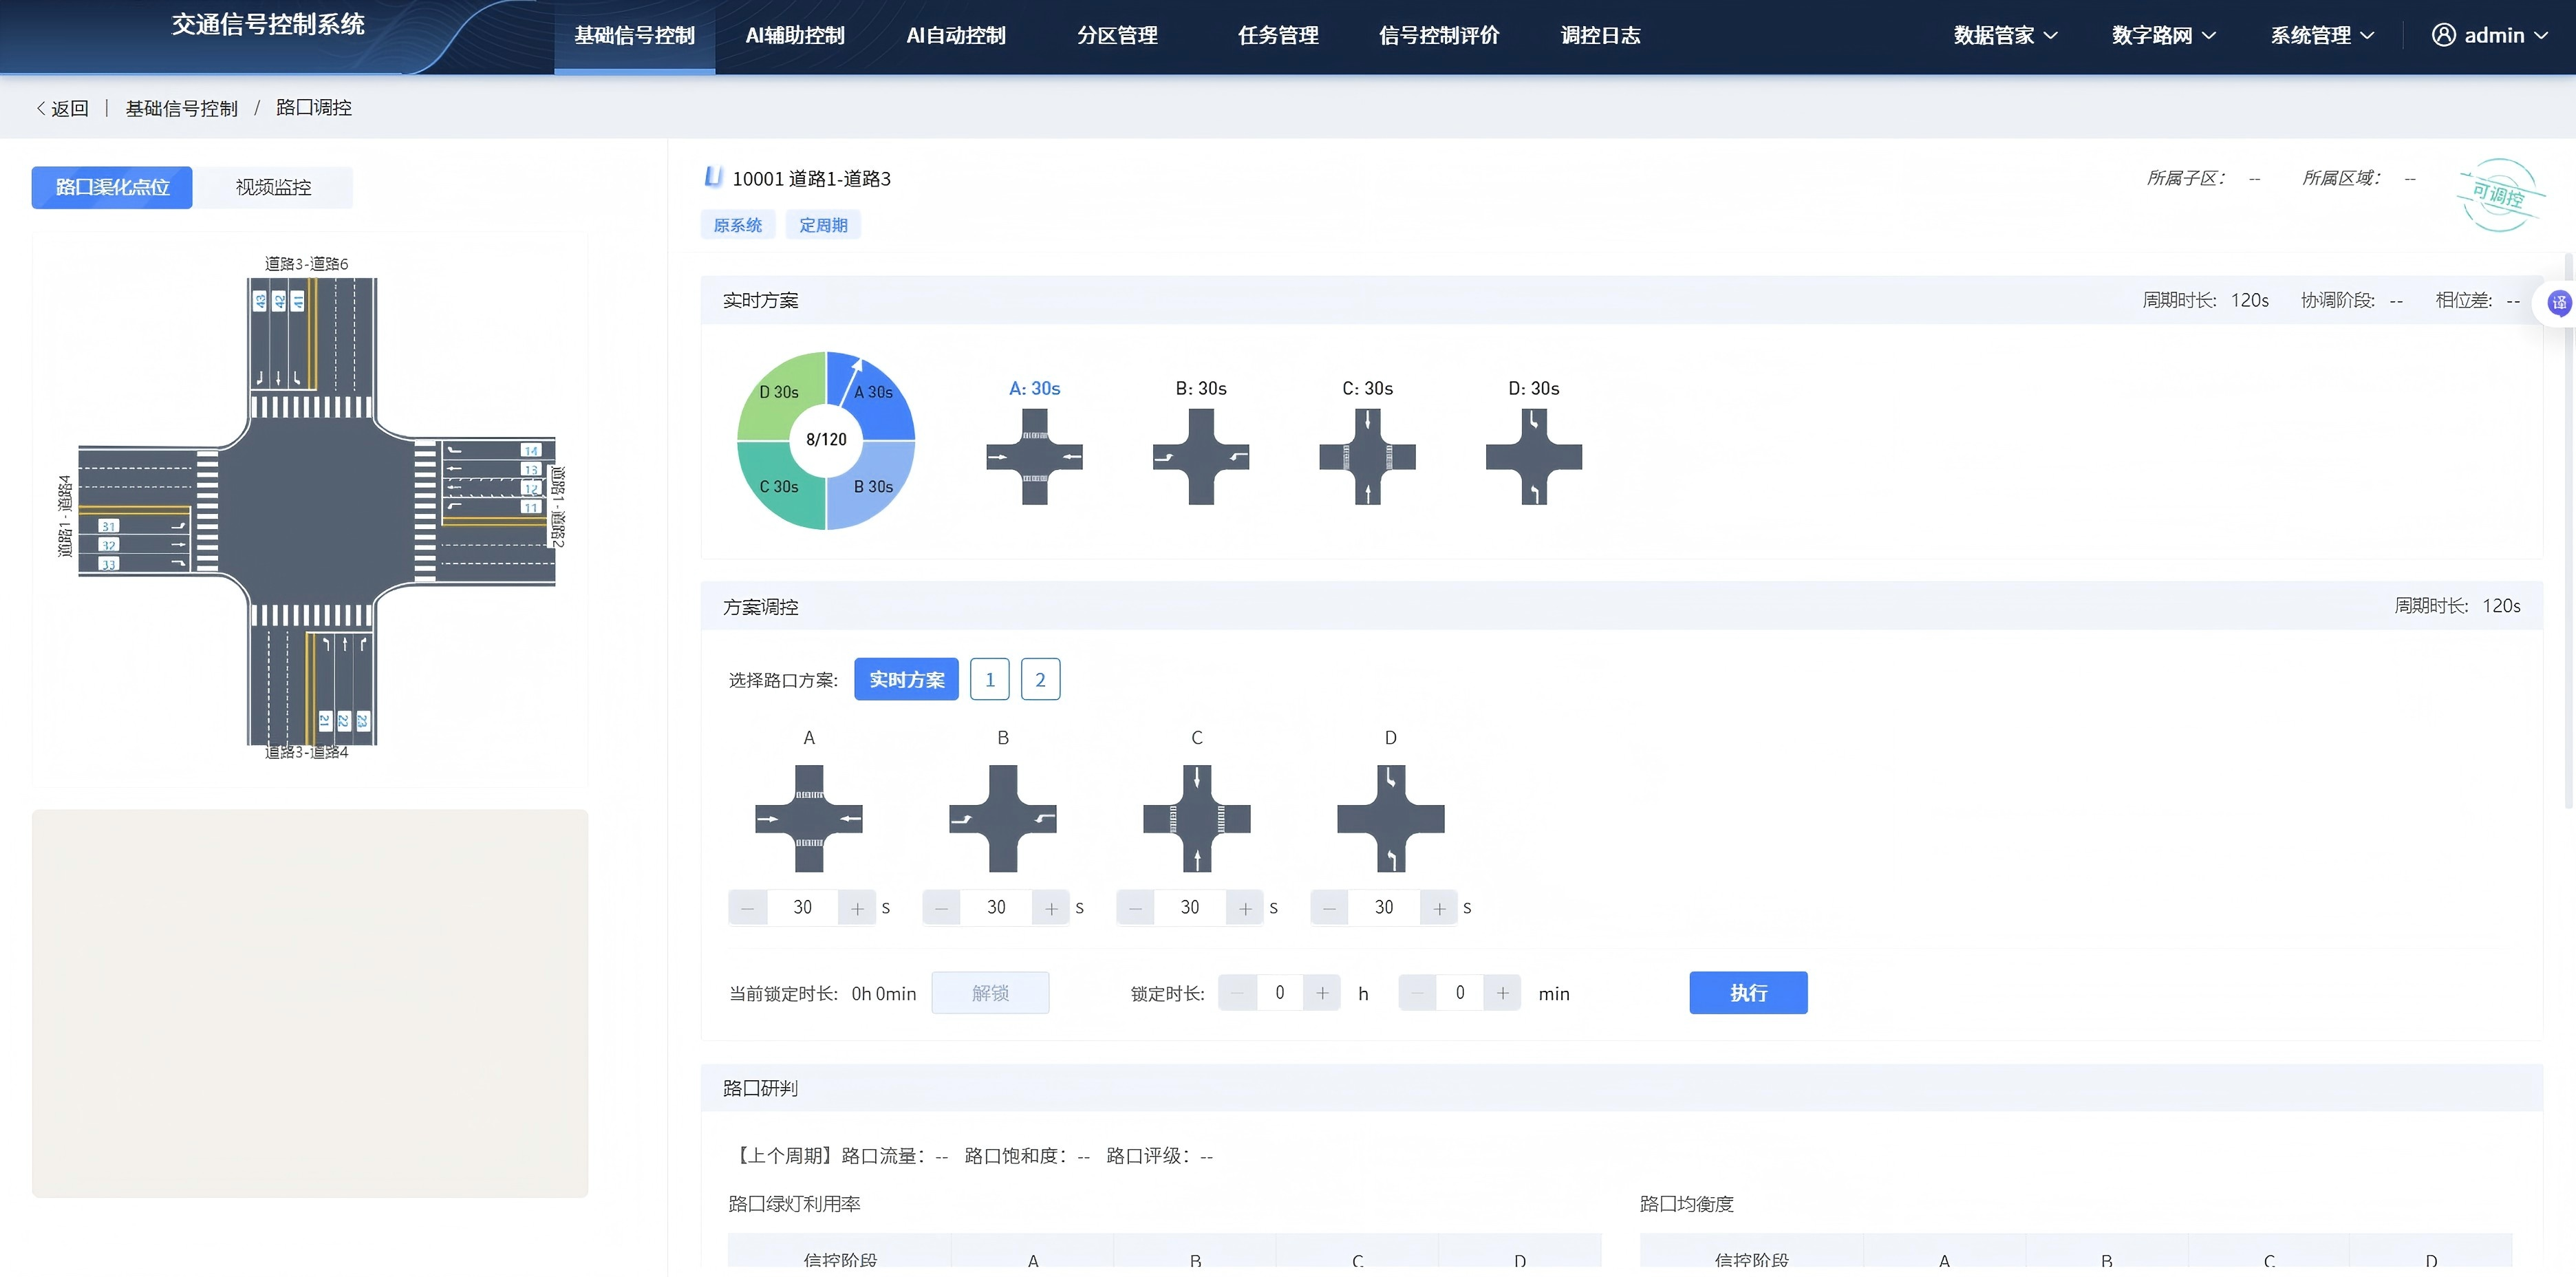Click the lock duration hours input field

point(1280,992)
